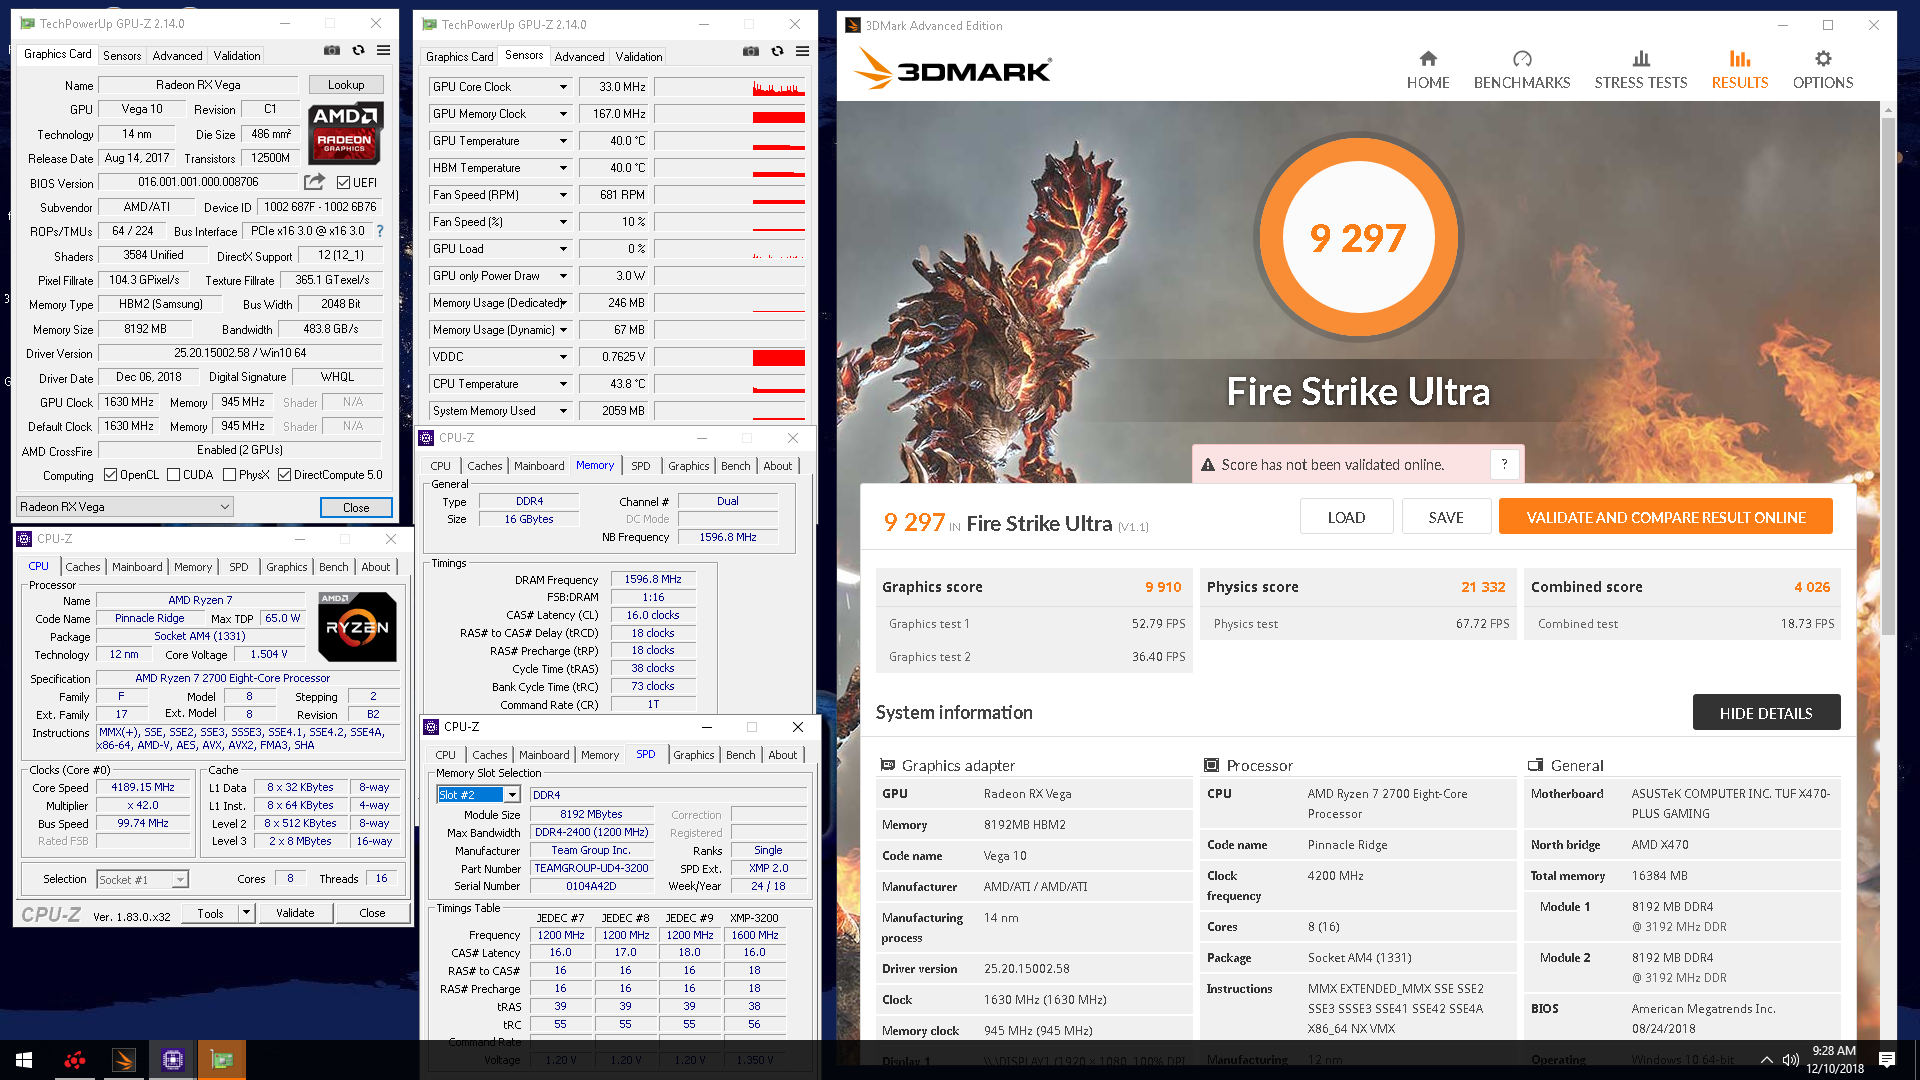Toggle the OpenCL checkbox
Image resolution: width=1920 pixels, height=1080 pixels.
click(x=111, y=475)
